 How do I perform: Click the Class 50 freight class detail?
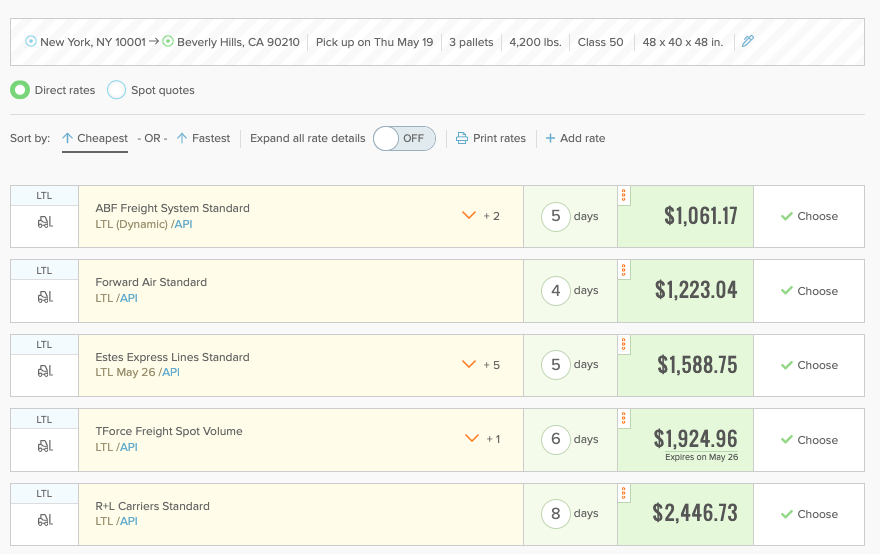coord(601,42)
